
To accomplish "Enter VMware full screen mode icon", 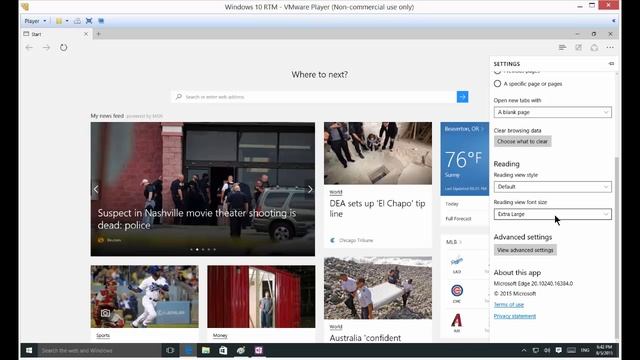I will coord(89,21).
